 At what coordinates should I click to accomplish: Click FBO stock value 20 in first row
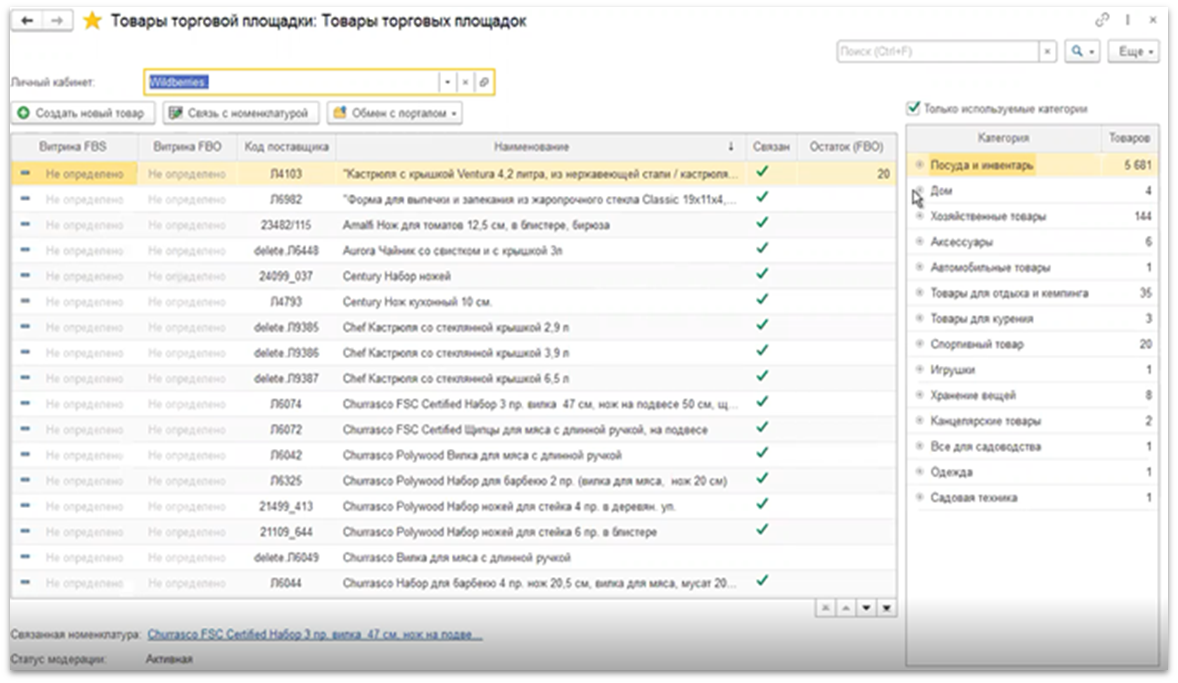pyautogui.click(x=884, y=174)
